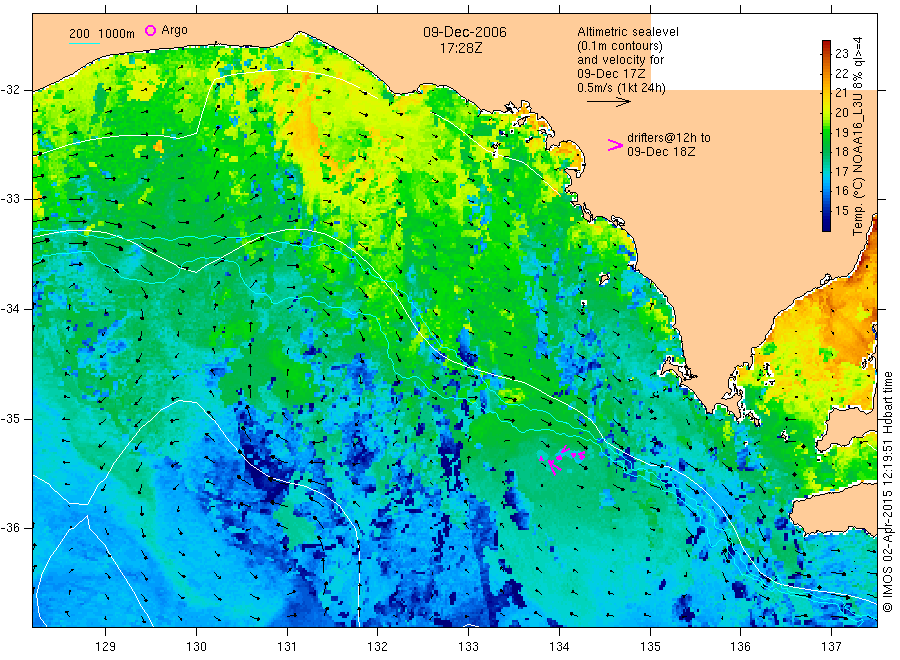900x660 pixels.
Task: Click the colorbar value 17
Action: 841,172
